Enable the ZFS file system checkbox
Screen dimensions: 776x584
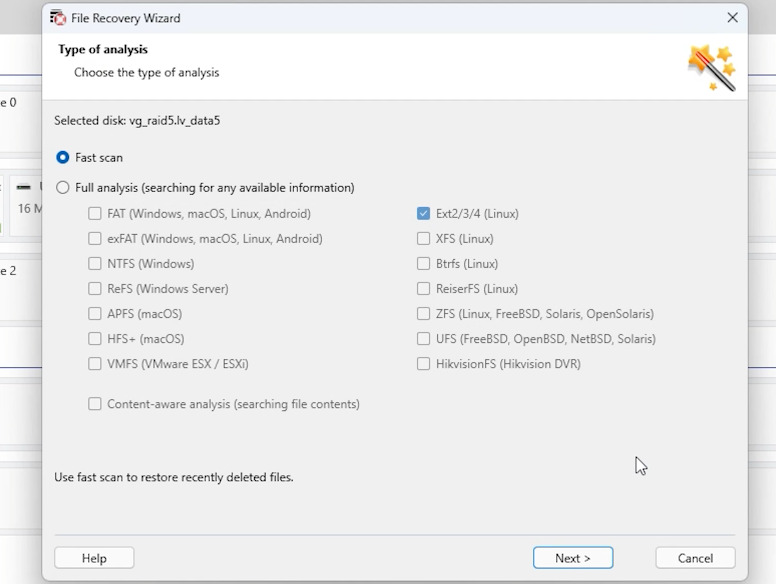tap(423, 314)
